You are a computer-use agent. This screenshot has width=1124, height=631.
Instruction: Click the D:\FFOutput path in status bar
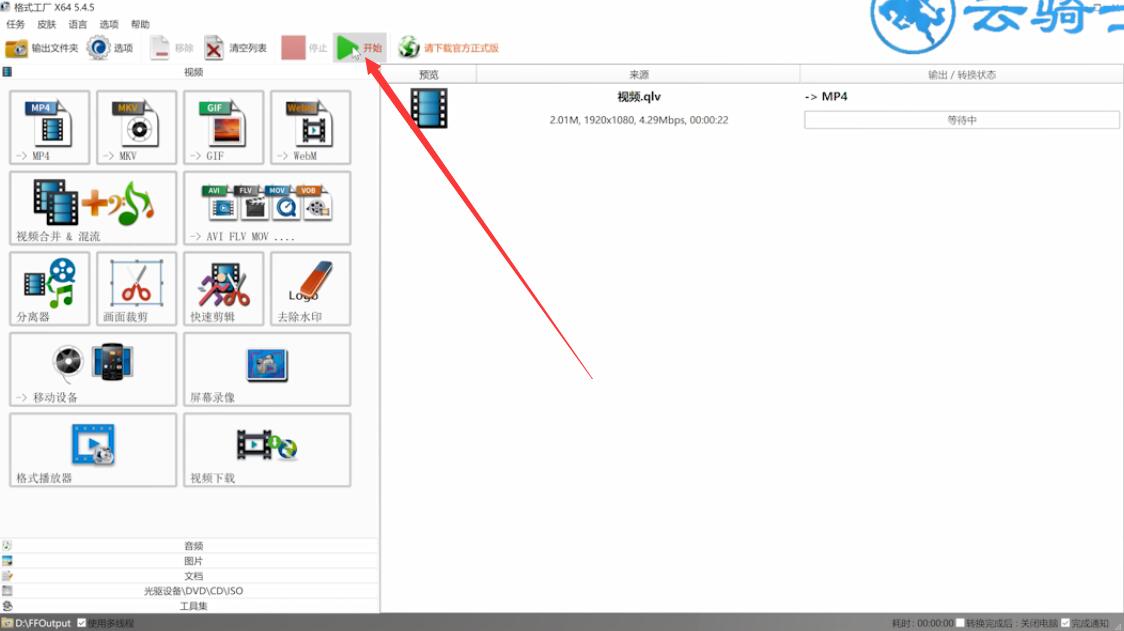(43, 623)
